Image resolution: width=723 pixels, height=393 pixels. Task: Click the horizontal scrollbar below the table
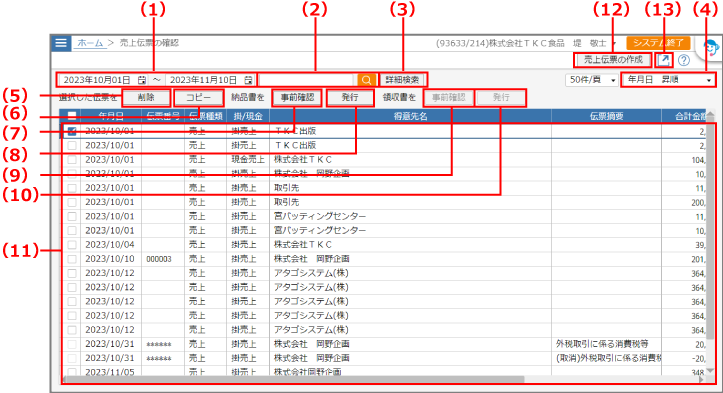pos(383,379)
